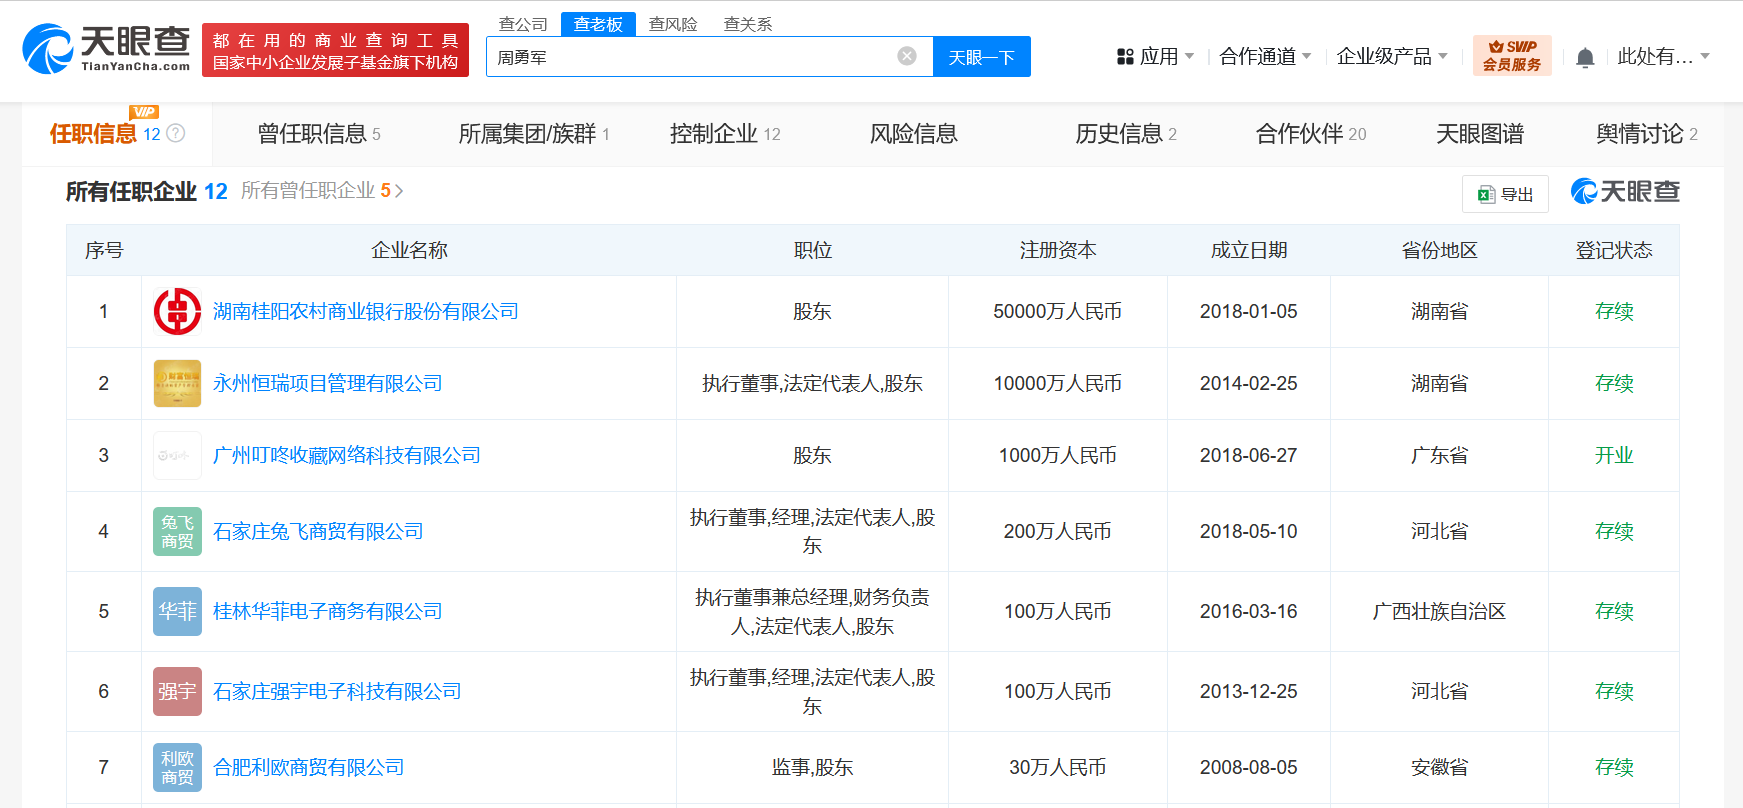The width and height of the screenshot is (1743, 808).
Task: Click the 登记状态 column header
Action: [1614, 250]
